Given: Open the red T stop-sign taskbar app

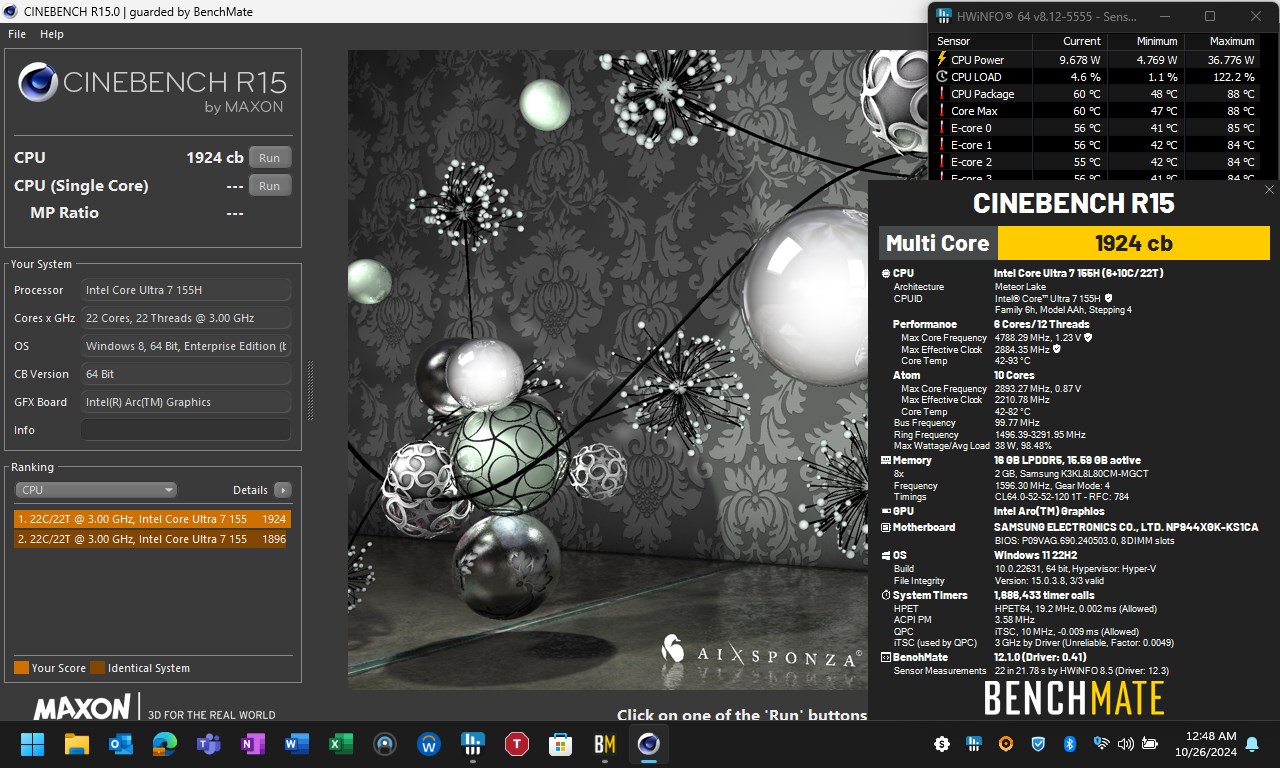Looking at the screenshot, I should (517, 744).
